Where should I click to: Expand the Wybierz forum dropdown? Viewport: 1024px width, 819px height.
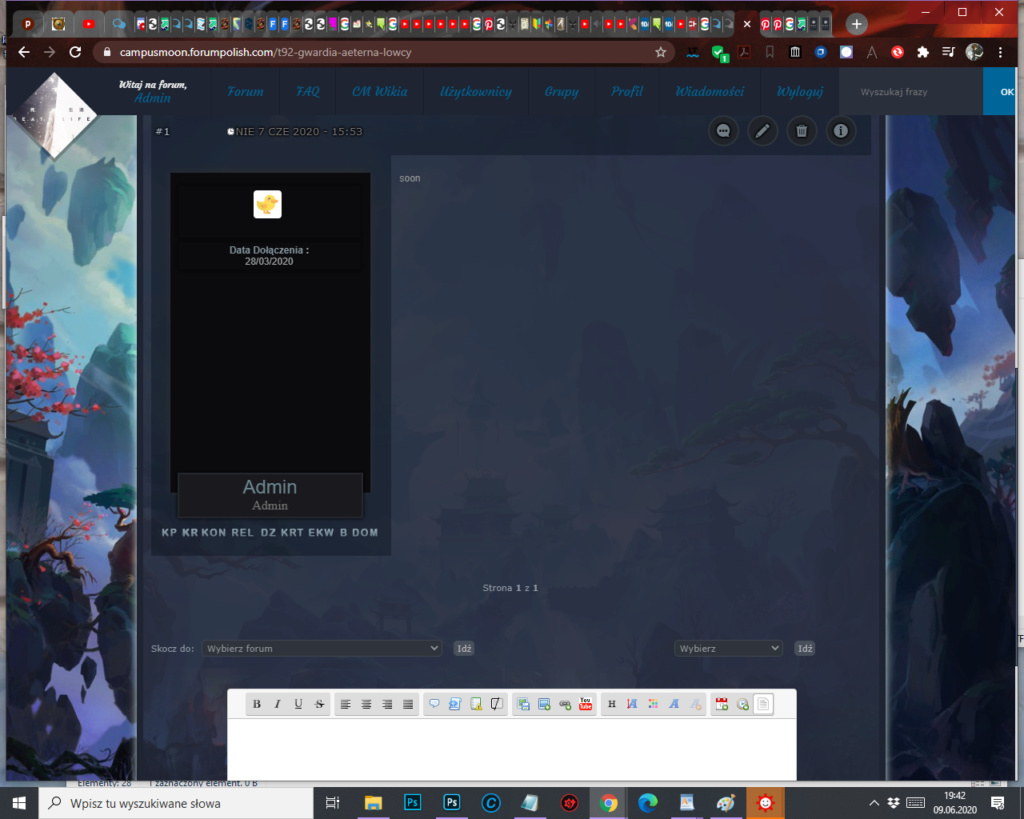322,649
